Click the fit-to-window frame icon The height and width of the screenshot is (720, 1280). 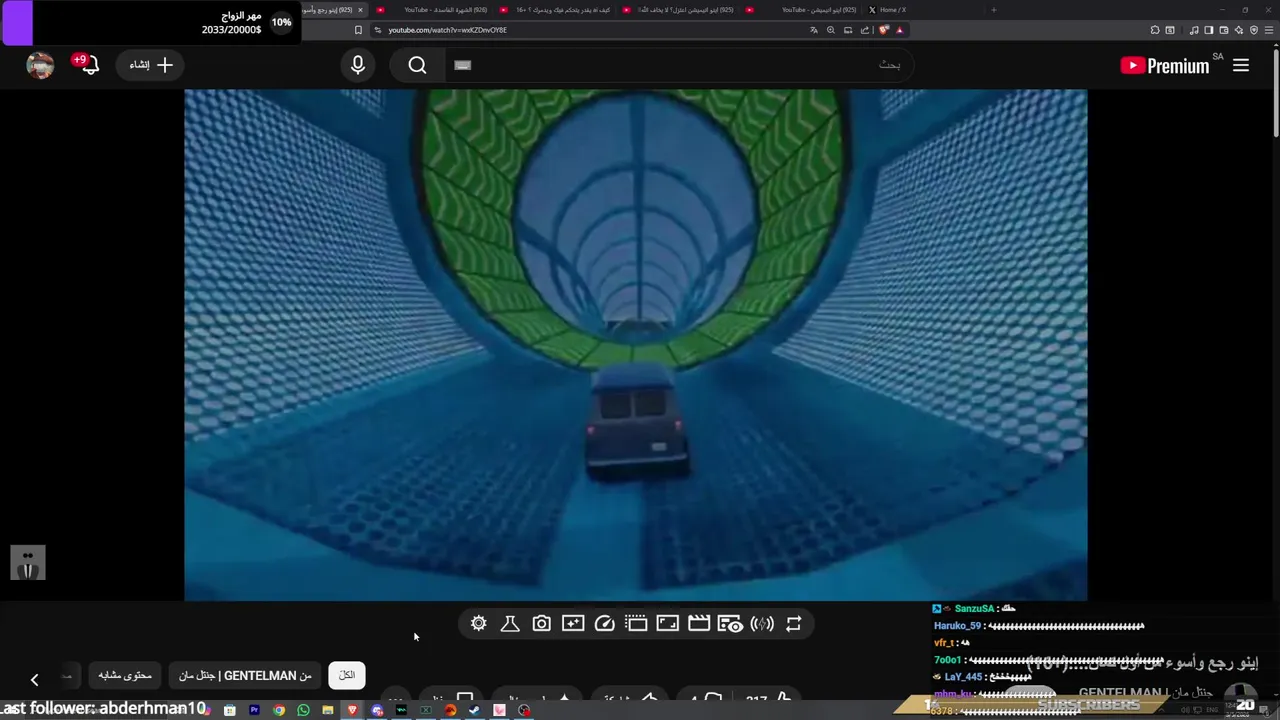pyautogui.click(x=667, y=623)
